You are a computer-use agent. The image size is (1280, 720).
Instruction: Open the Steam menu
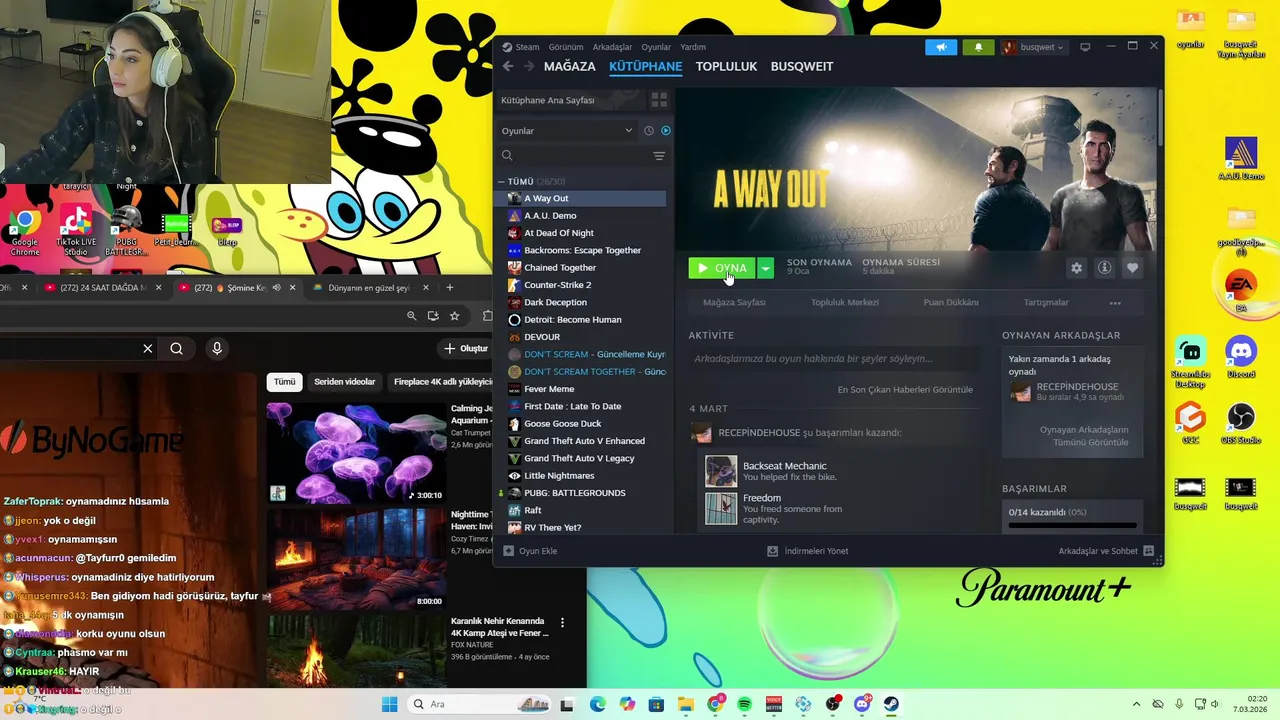(521, 47)
